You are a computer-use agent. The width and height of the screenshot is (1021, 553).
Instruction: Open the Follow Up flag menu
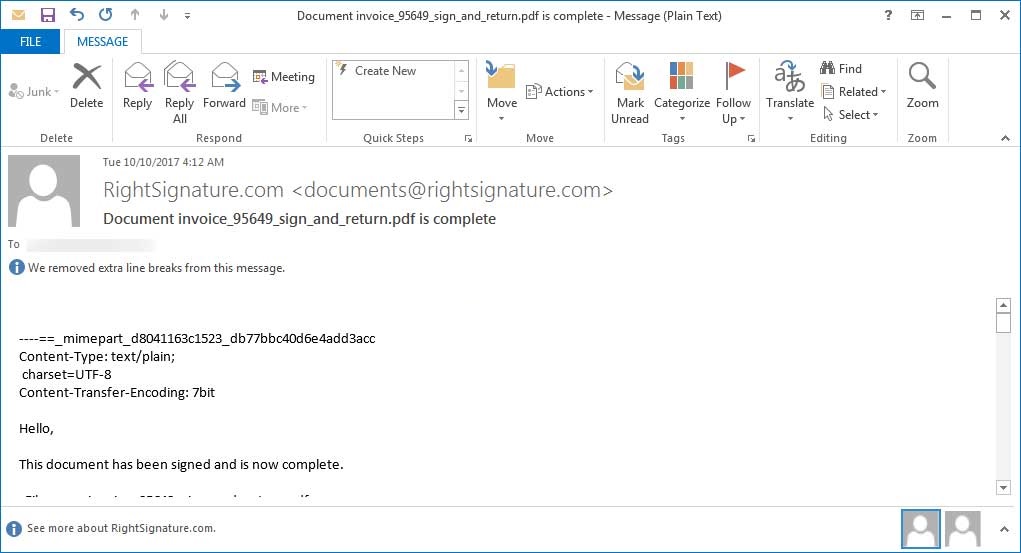pyautogui.click(x=733, y=92)
